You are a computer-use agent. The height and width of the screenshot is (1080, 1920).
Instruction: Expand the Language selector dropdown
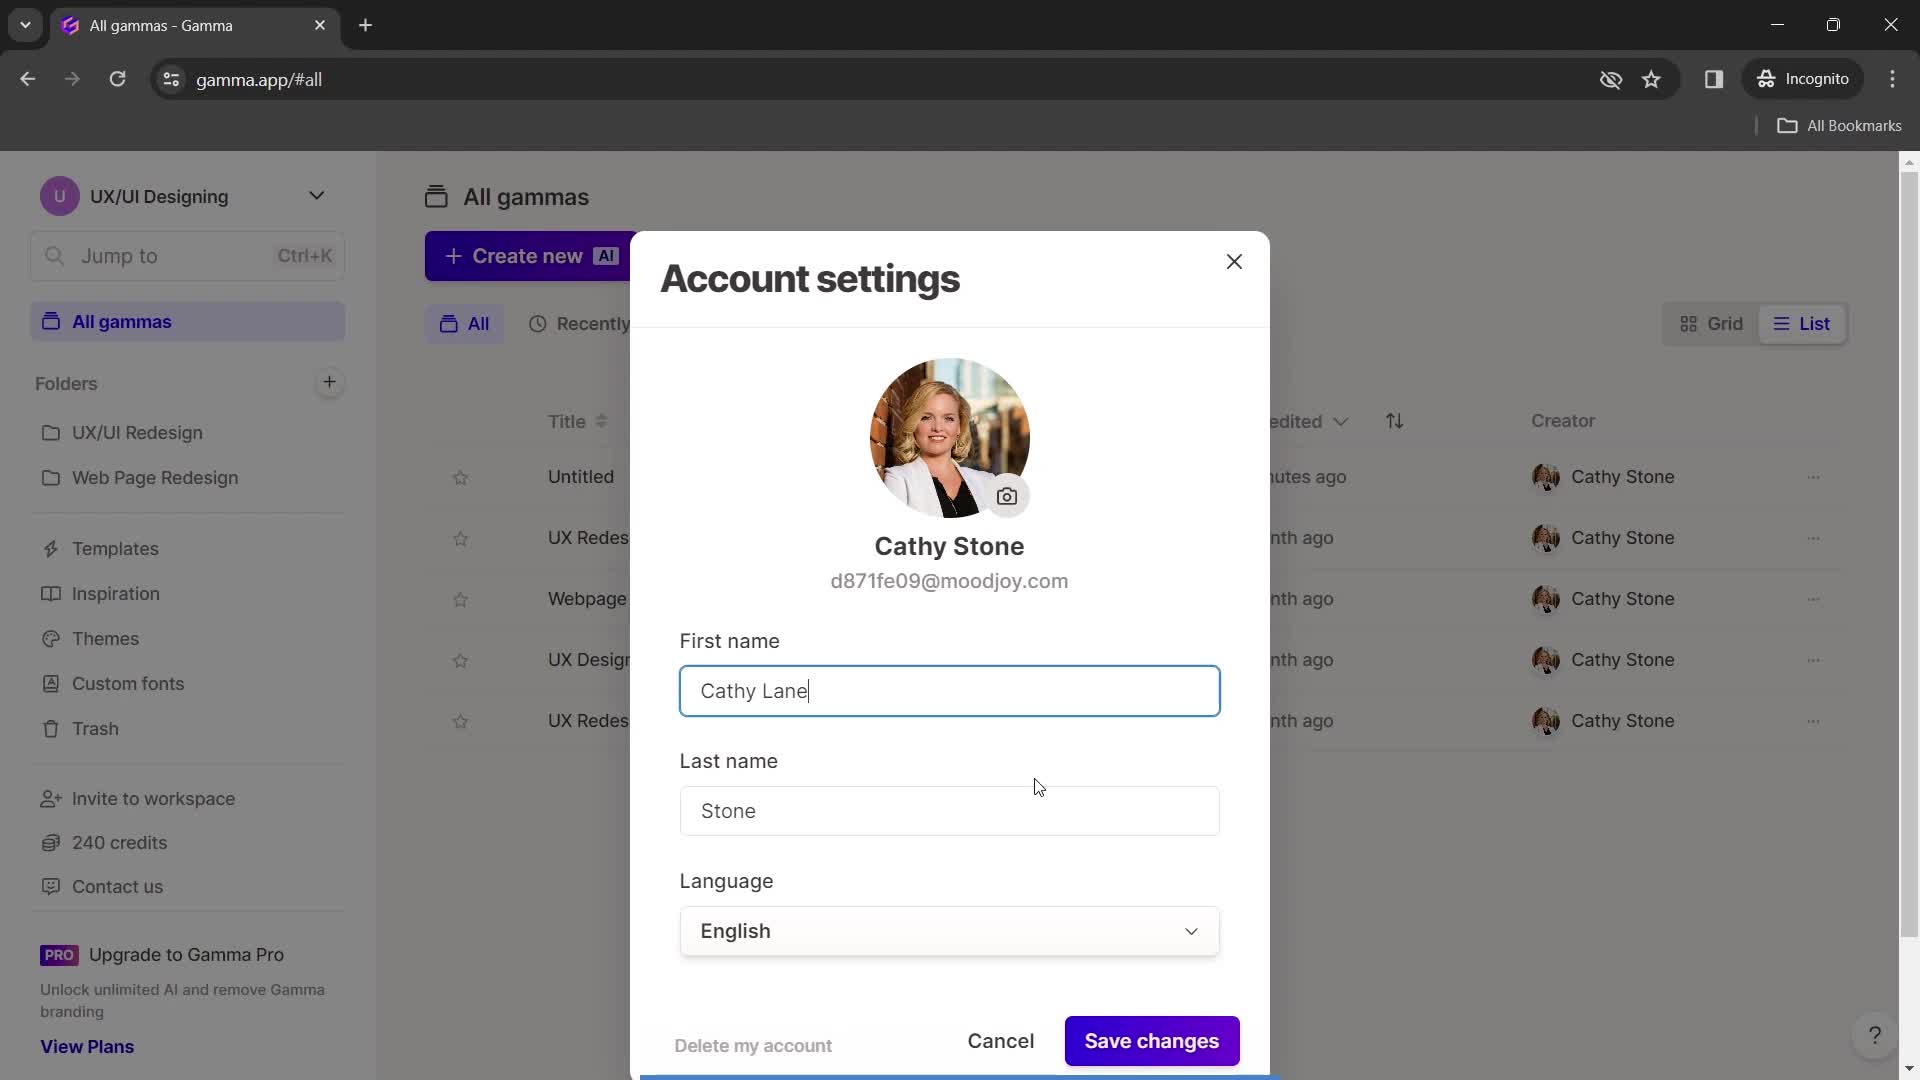point(948,931)
